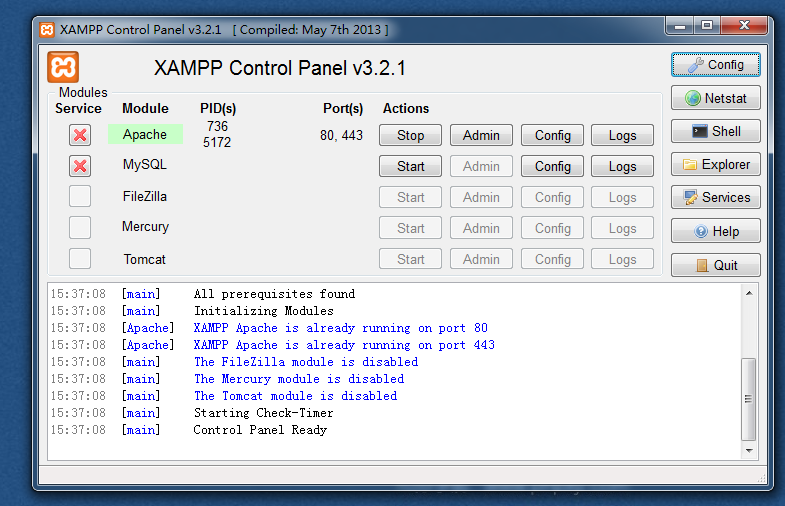Viewport: 785px width, 506px height.
Task: Start the MySQL module
Action: (411, 166)
